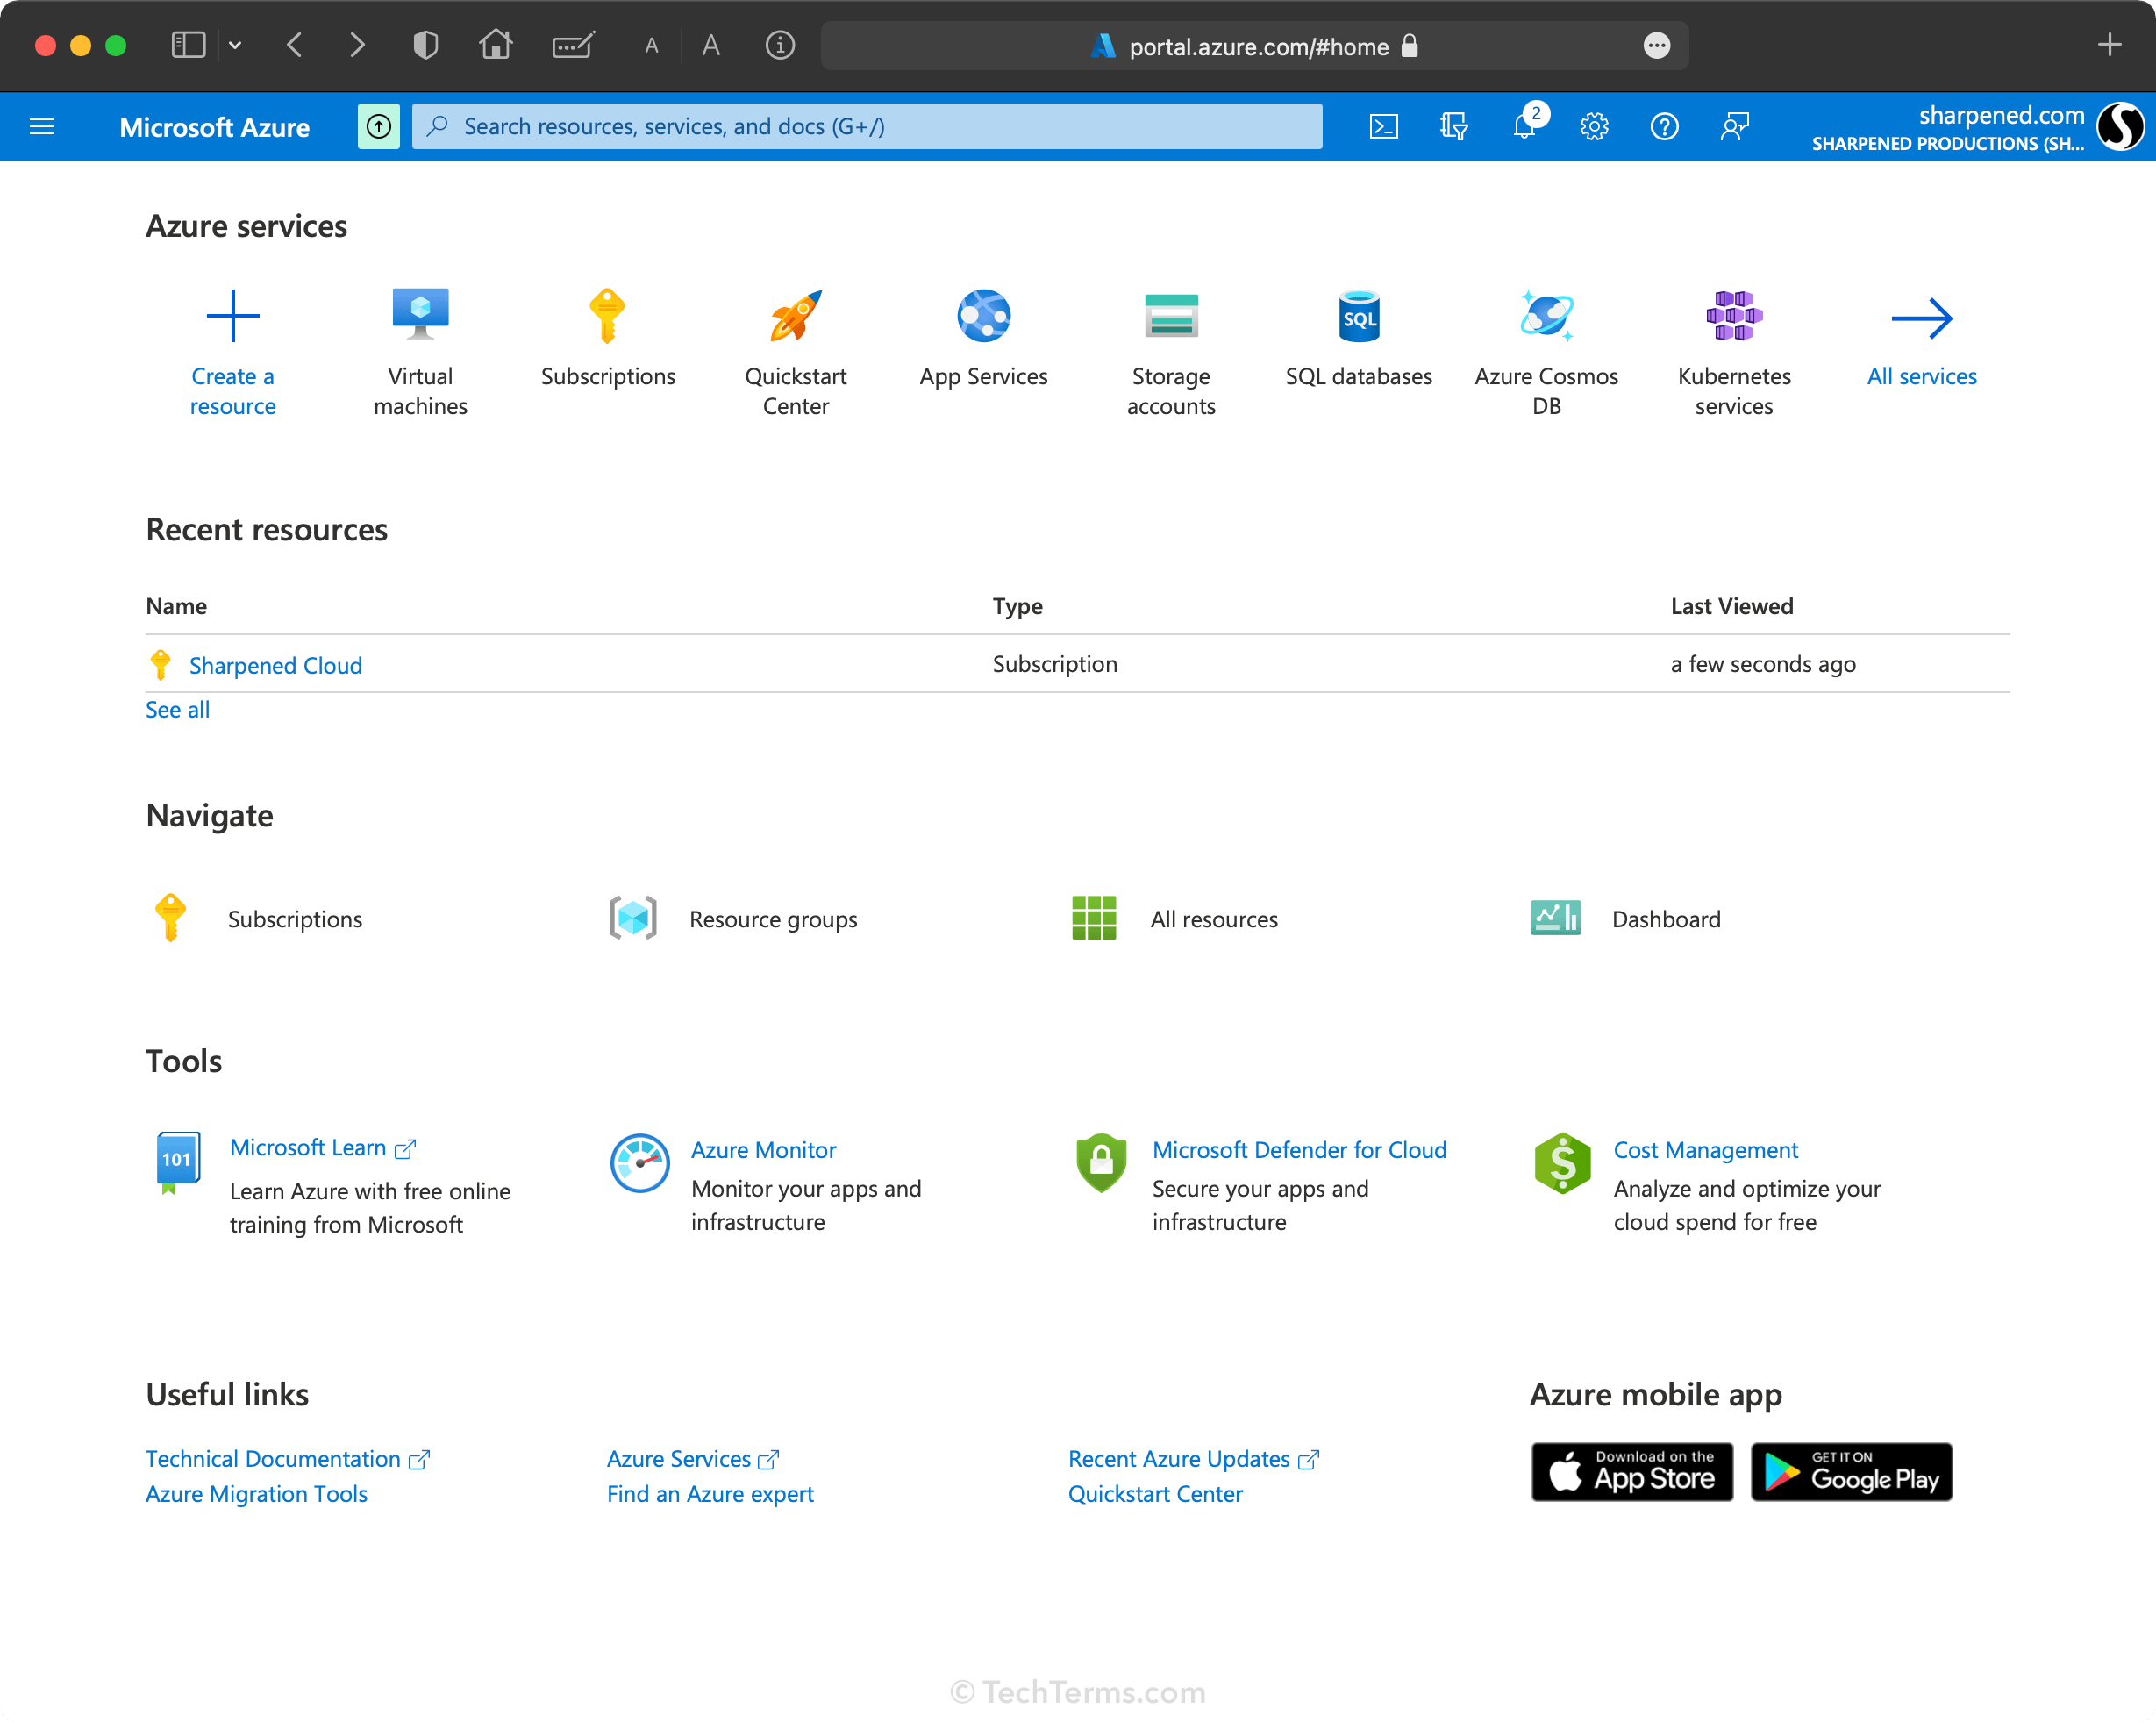Click the Cost Management dollar icon
This screenshot has width=2156, height=1723.
[x=1562, y=1163]
